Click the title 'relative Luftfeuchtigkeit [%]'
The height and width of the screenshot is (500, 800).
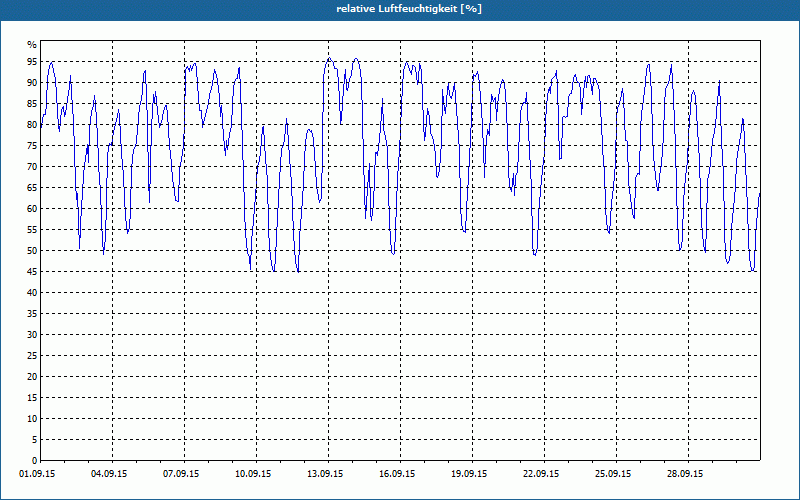(409, 9)
